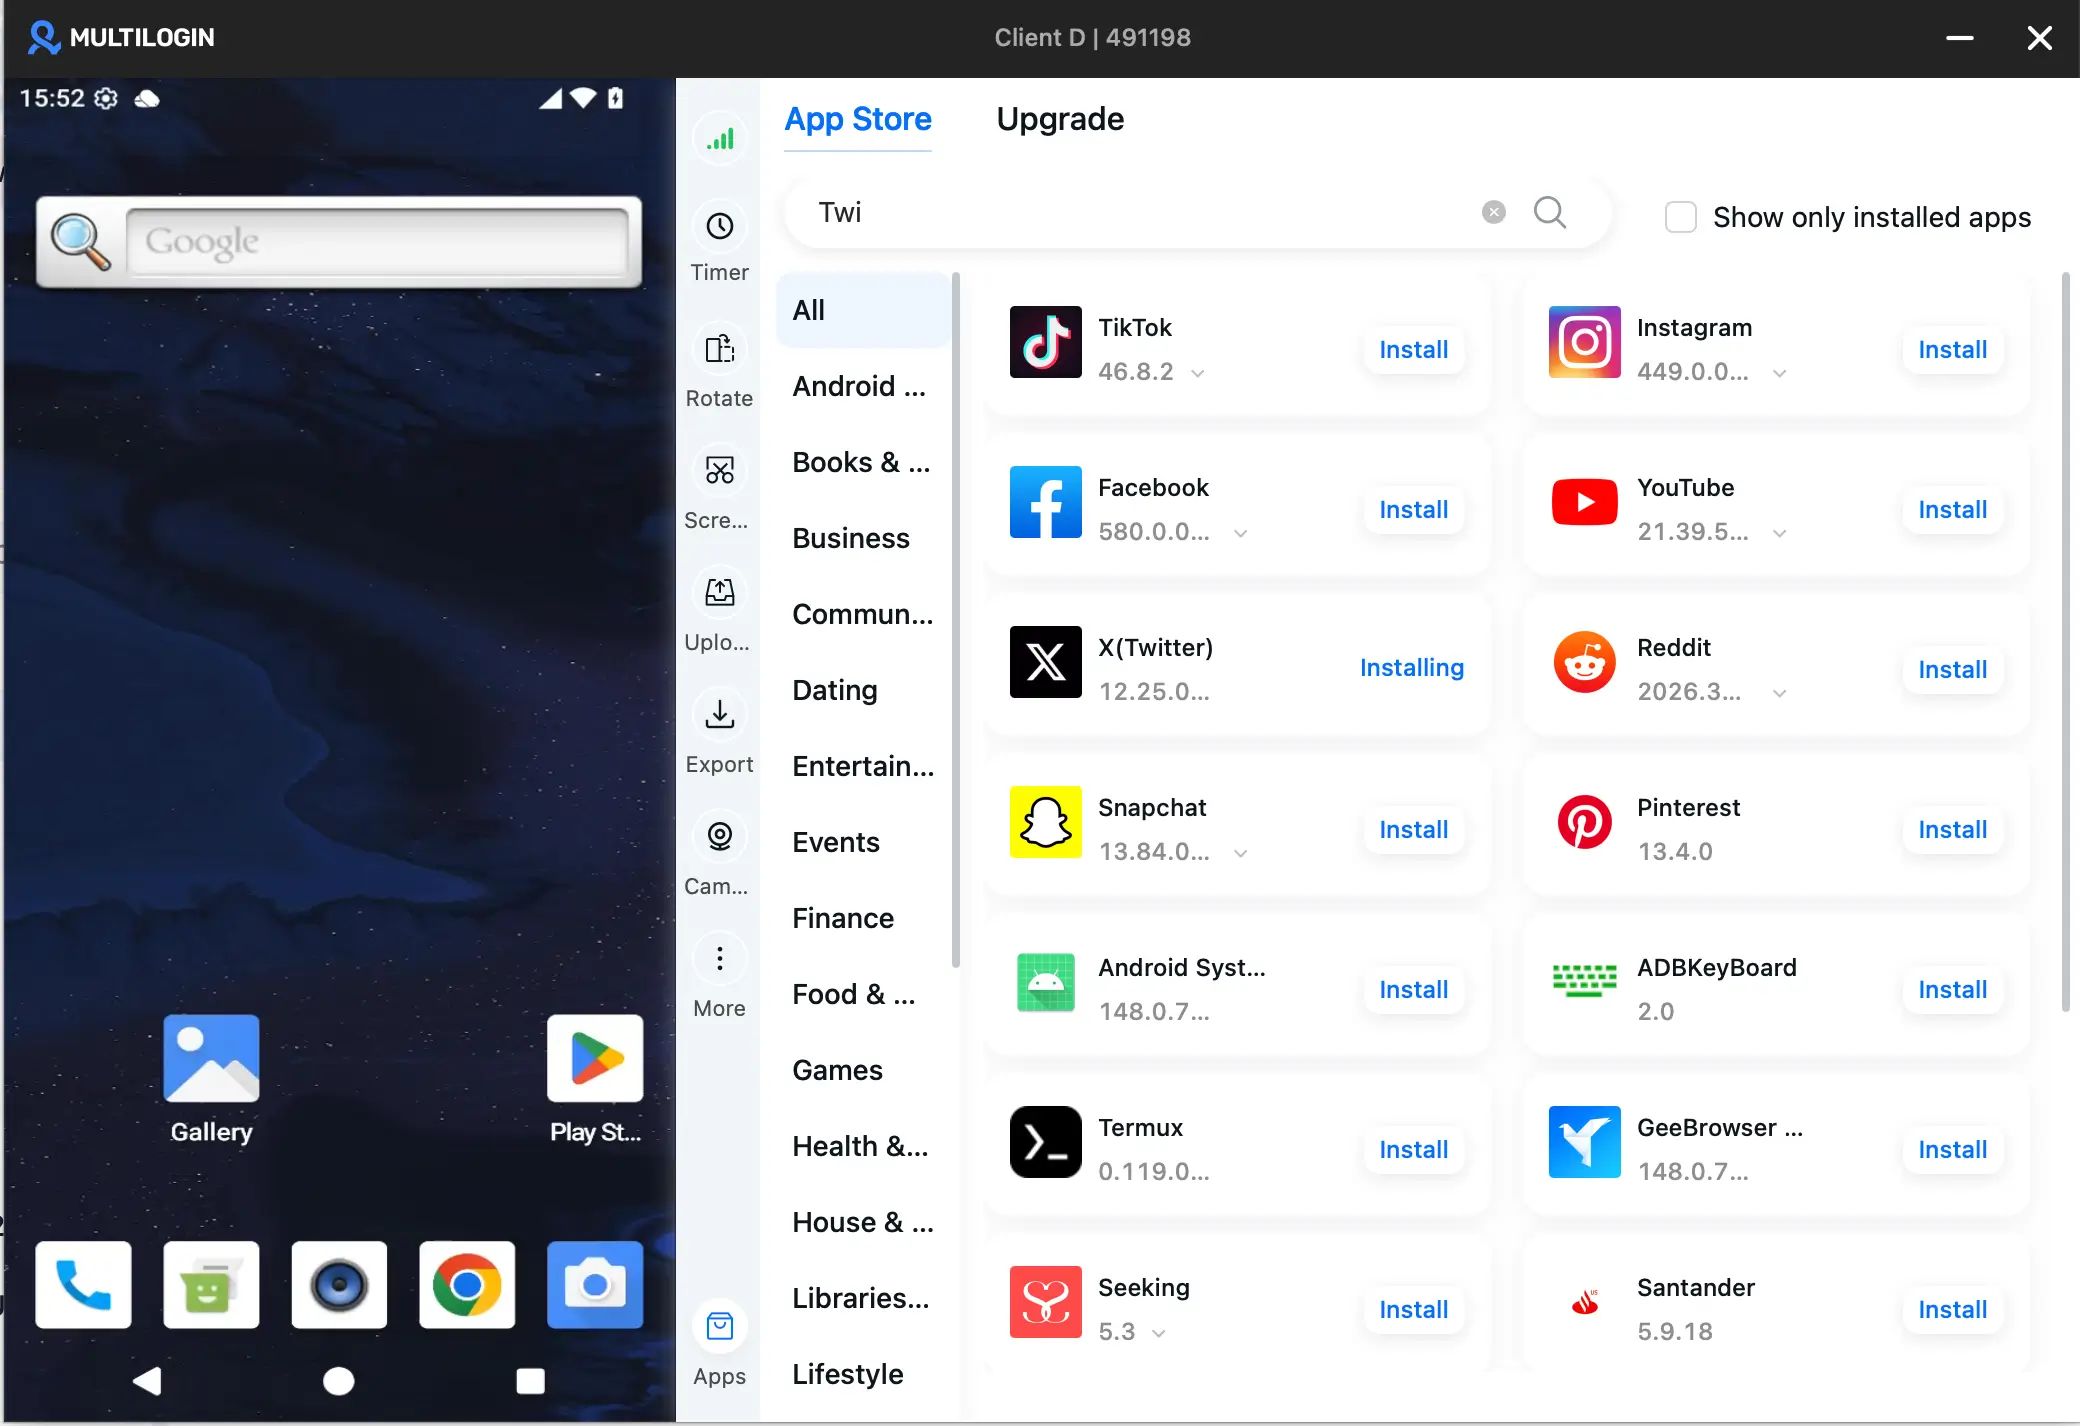Click the Rotate screen icon
Screen dimensions: 2080x1426
(719, 349)
